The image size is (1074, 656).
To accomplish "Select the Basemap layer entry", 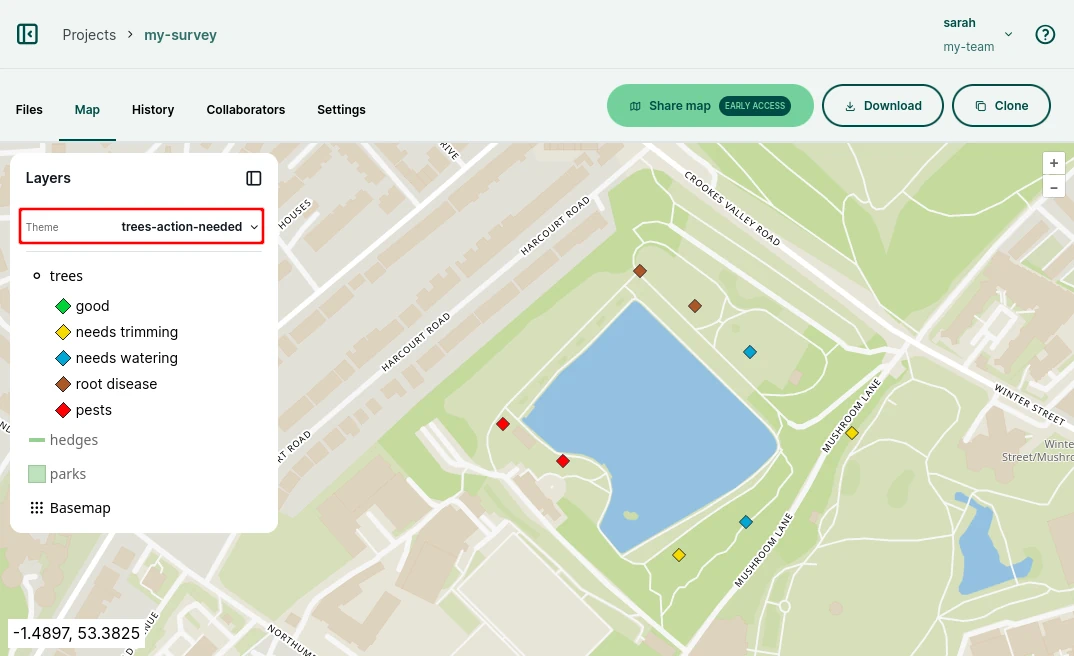I will tap(80, 508).
